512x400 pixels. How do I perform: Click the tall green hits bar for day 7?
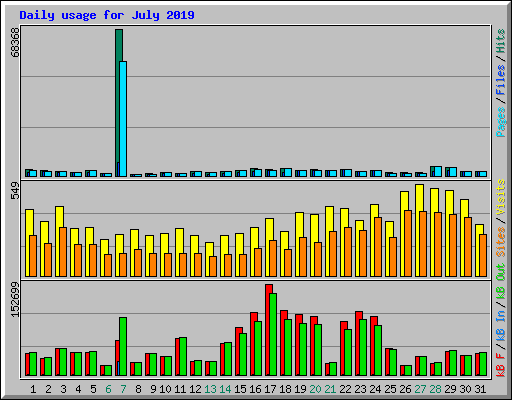pos(118,103)
